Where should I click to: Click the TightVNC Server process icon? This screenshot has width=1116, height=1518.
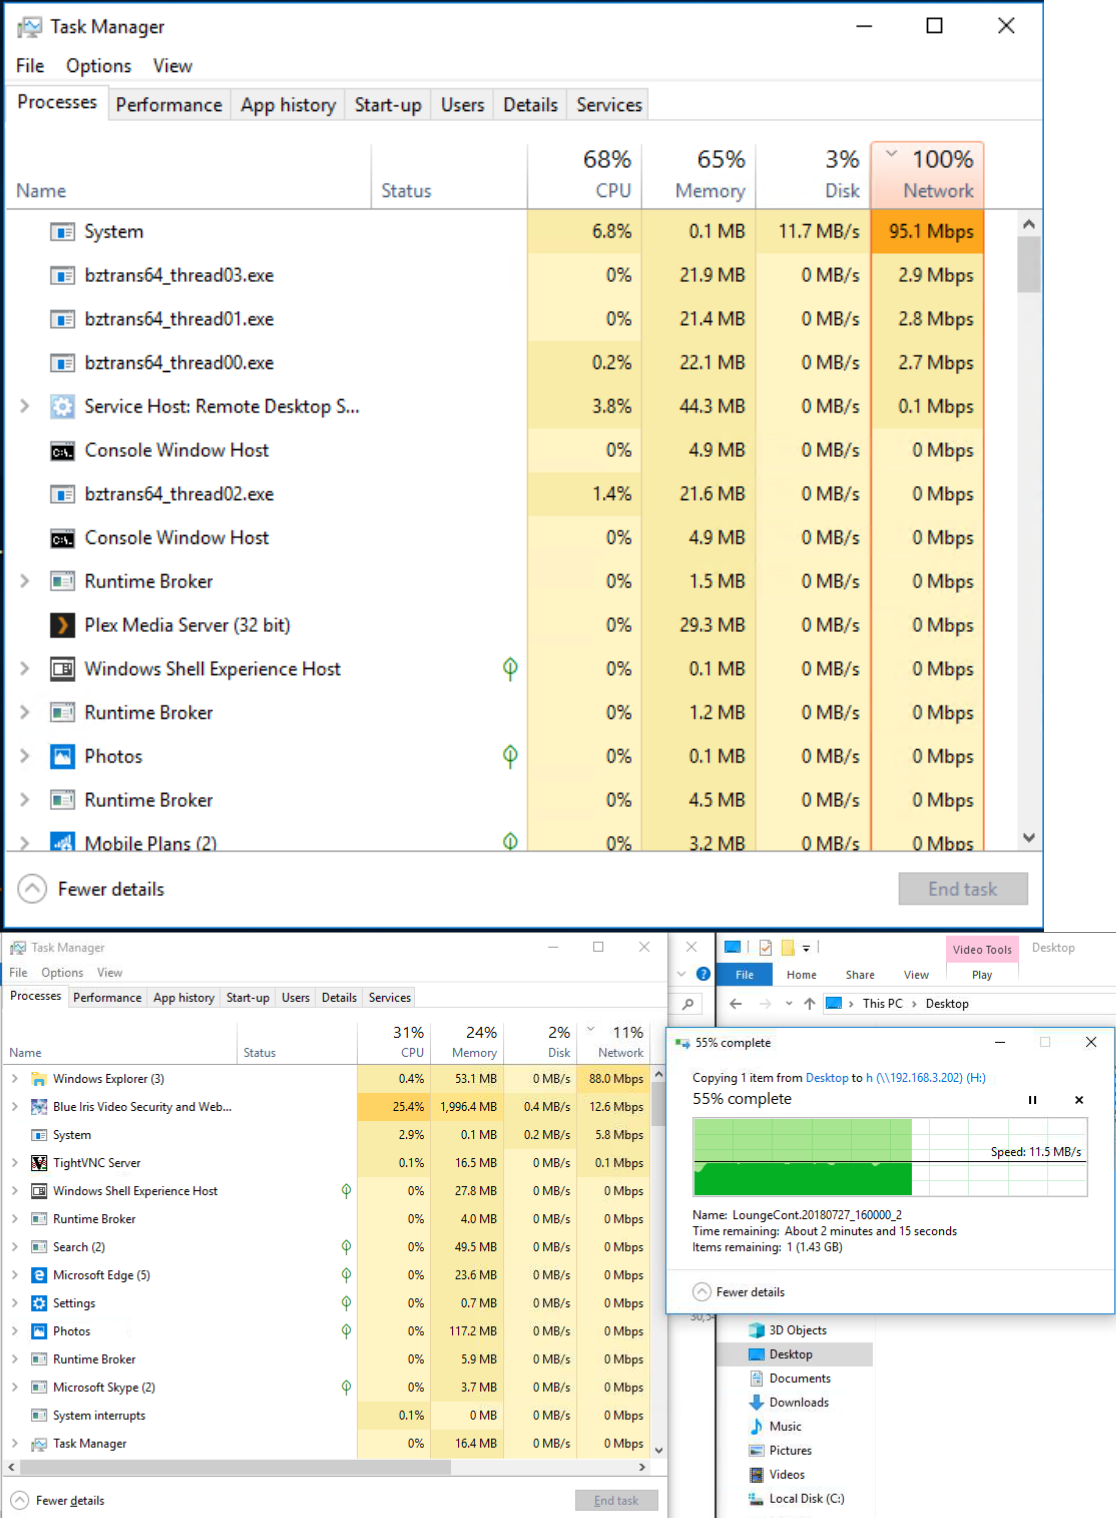click(39, 1163)
